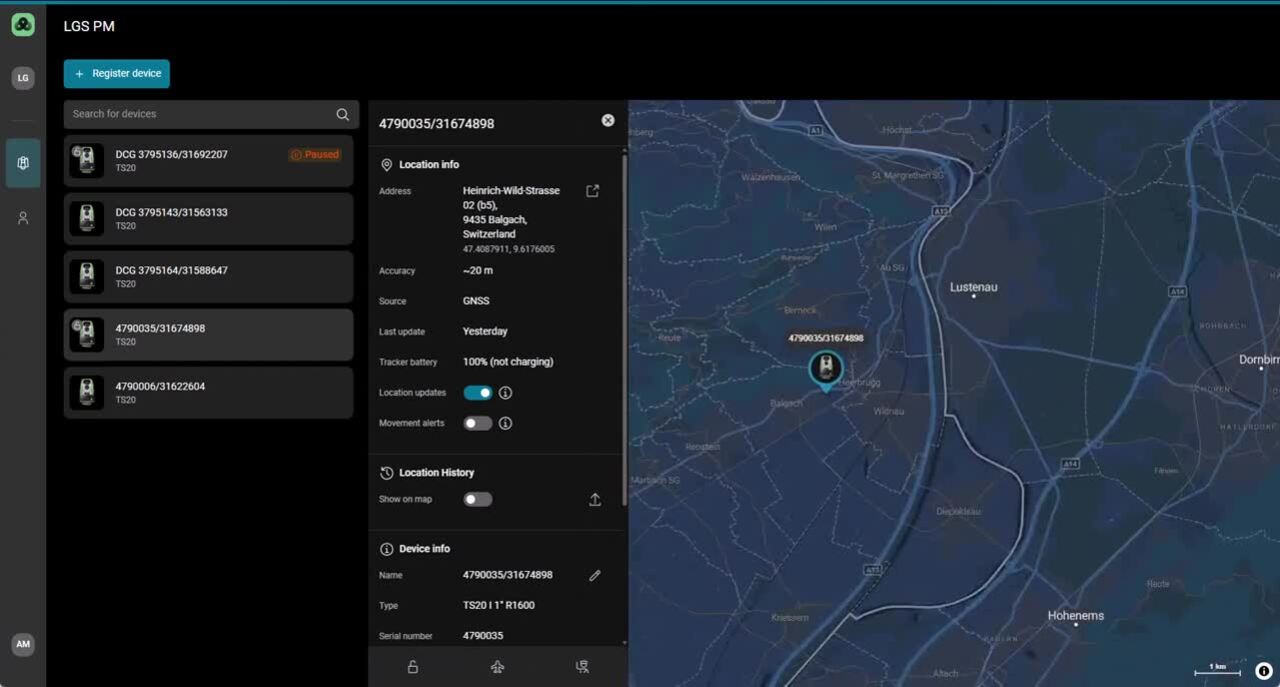Open the AM account avatar menu
The height and width of the screenshot is (687, 1280).
23,645
